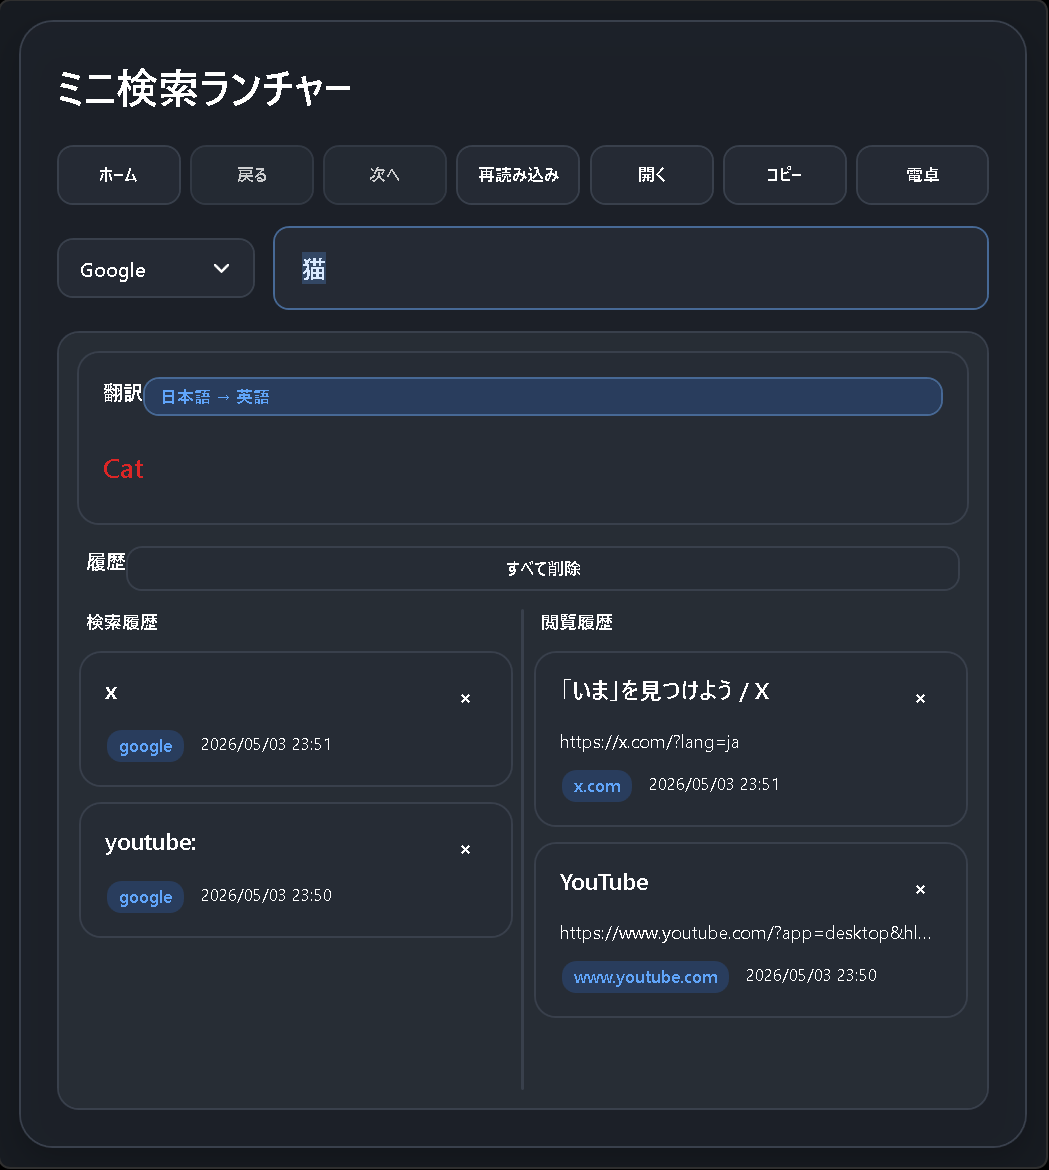This screenshot has height=1170, width=1049.
Task: Open the YouTube browsing entry title
Action: click(x=604, y=883)
